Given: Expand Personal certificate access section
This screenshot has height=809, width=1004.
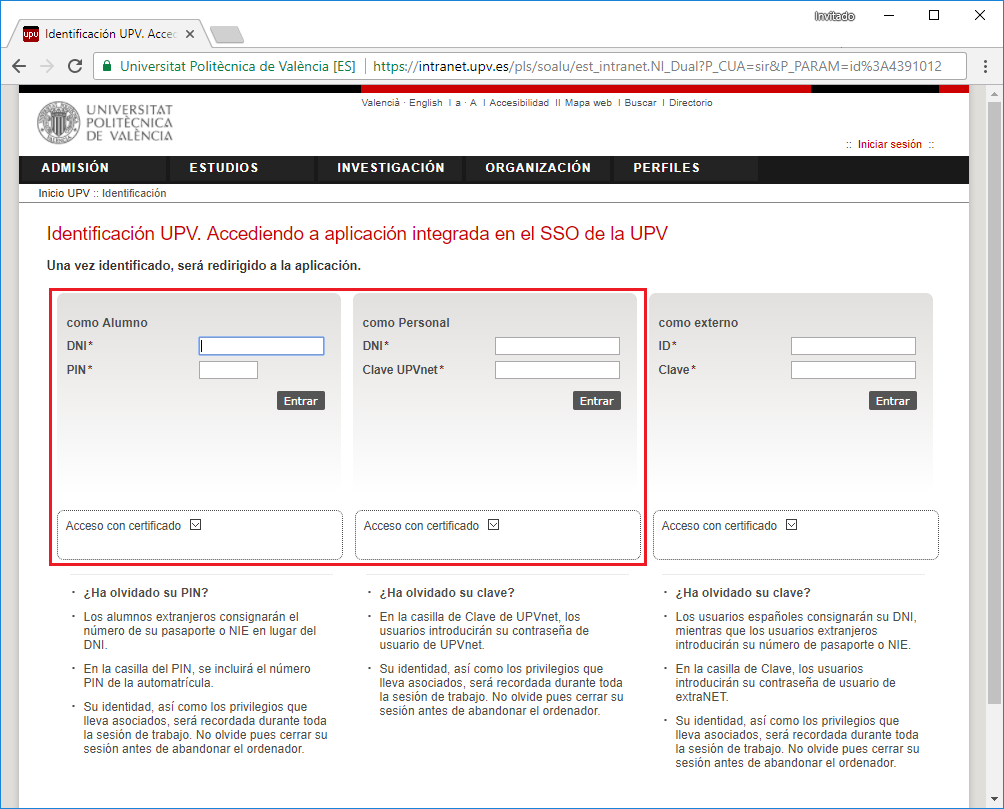Looking at the screenshot, I should click(493, 525).
